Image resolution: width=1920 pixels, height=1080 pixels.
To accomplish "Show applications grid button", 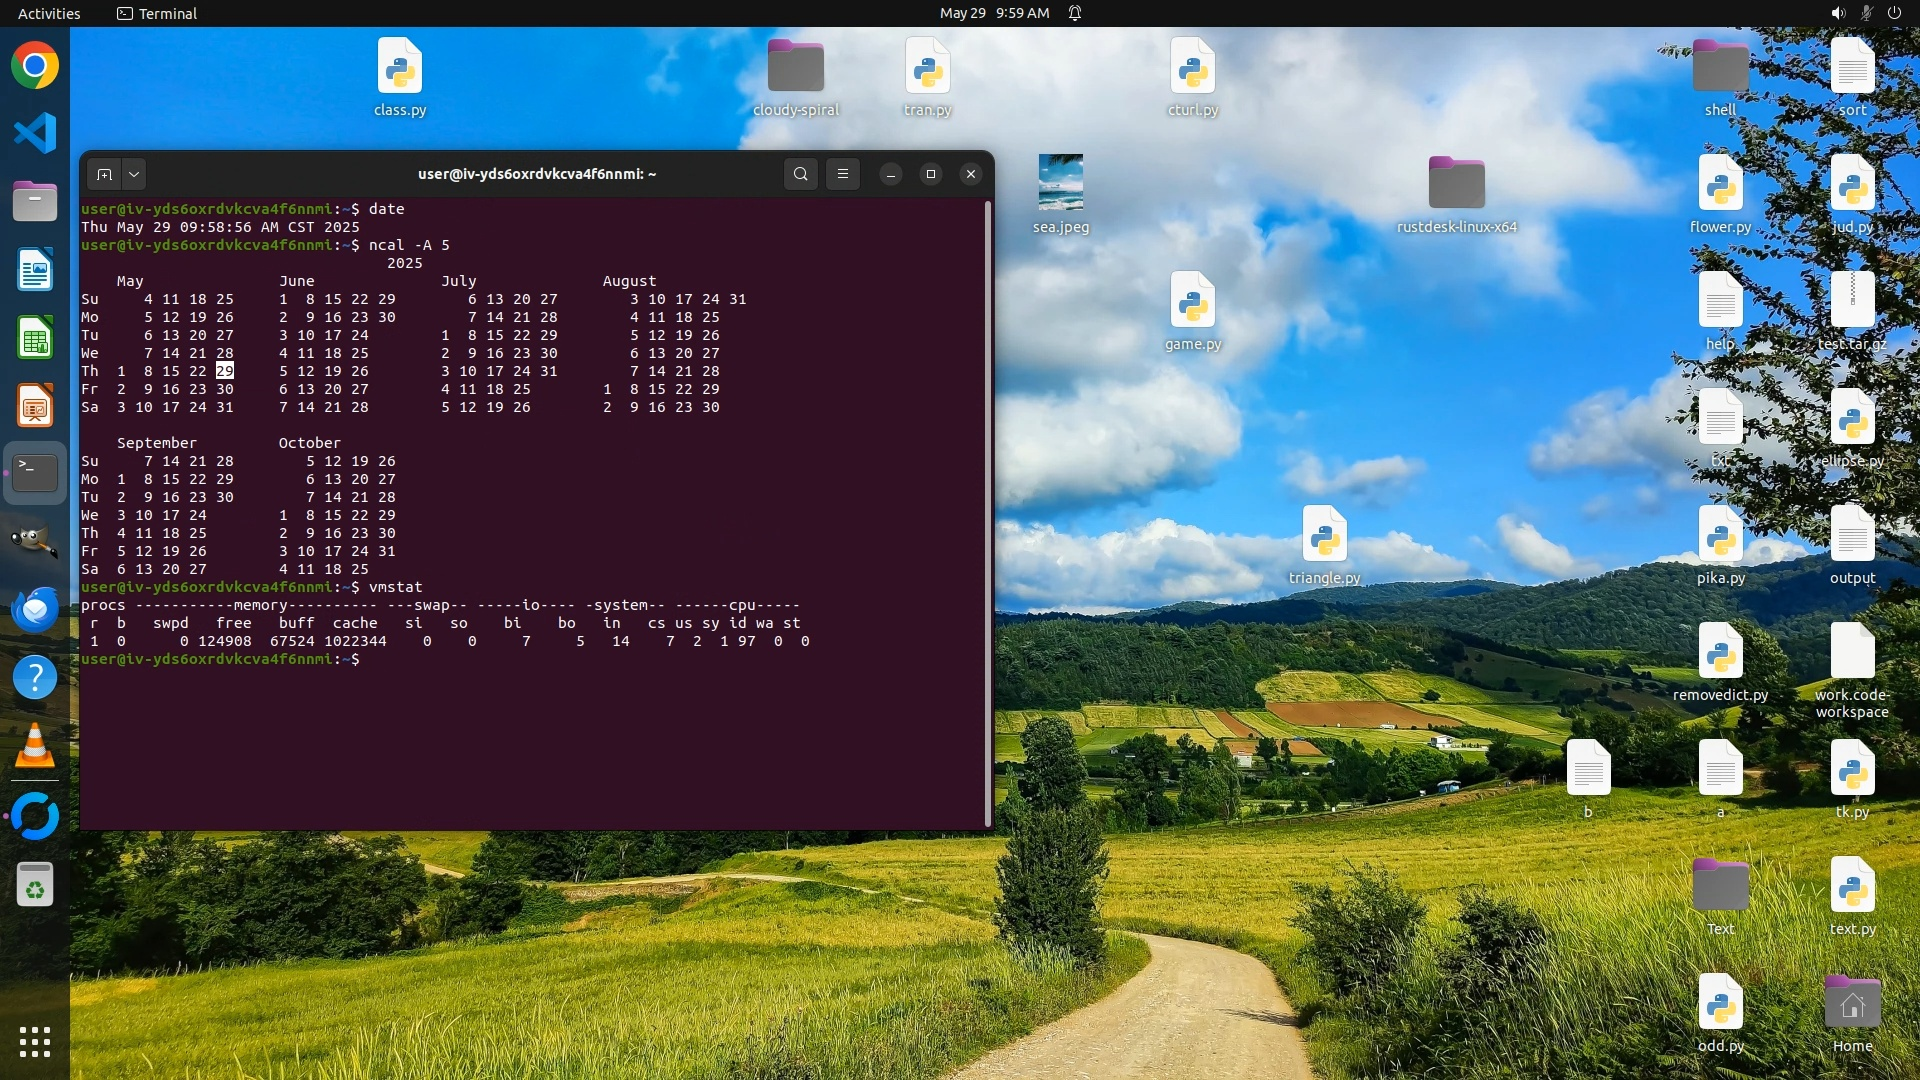I will [x=35, y=1041].
